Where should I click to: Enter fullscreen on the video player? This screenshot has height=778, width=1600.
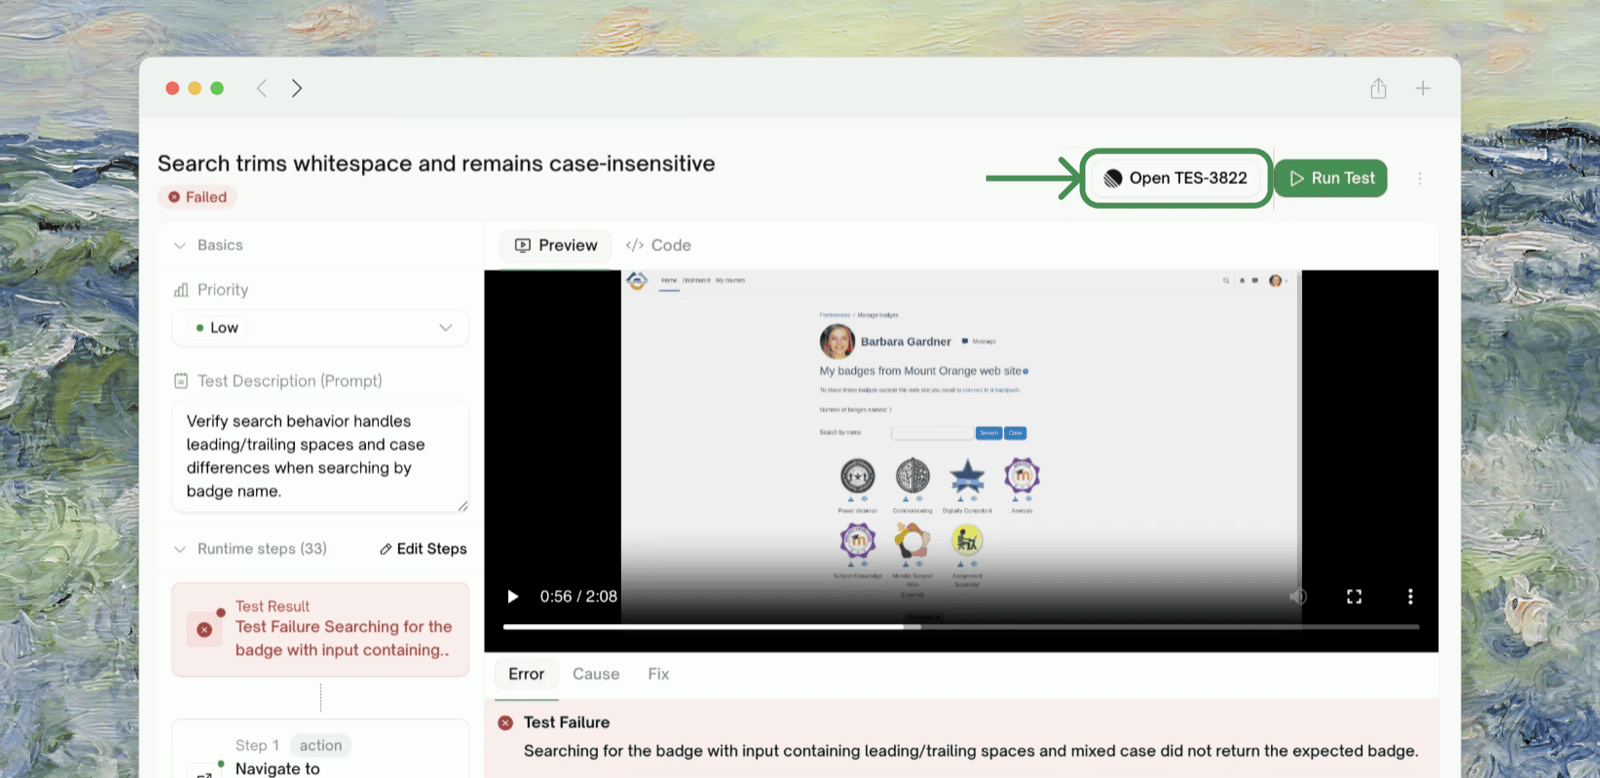pyautogui.click(x=1354, y=596)
